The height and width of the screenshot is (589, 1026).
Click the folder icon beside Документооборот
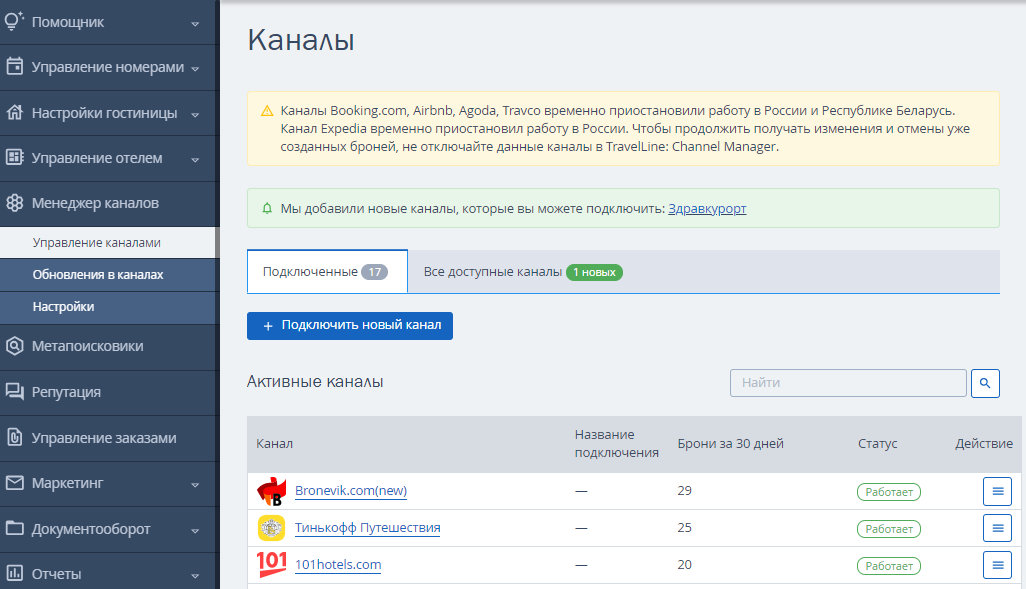pos(14,528)
